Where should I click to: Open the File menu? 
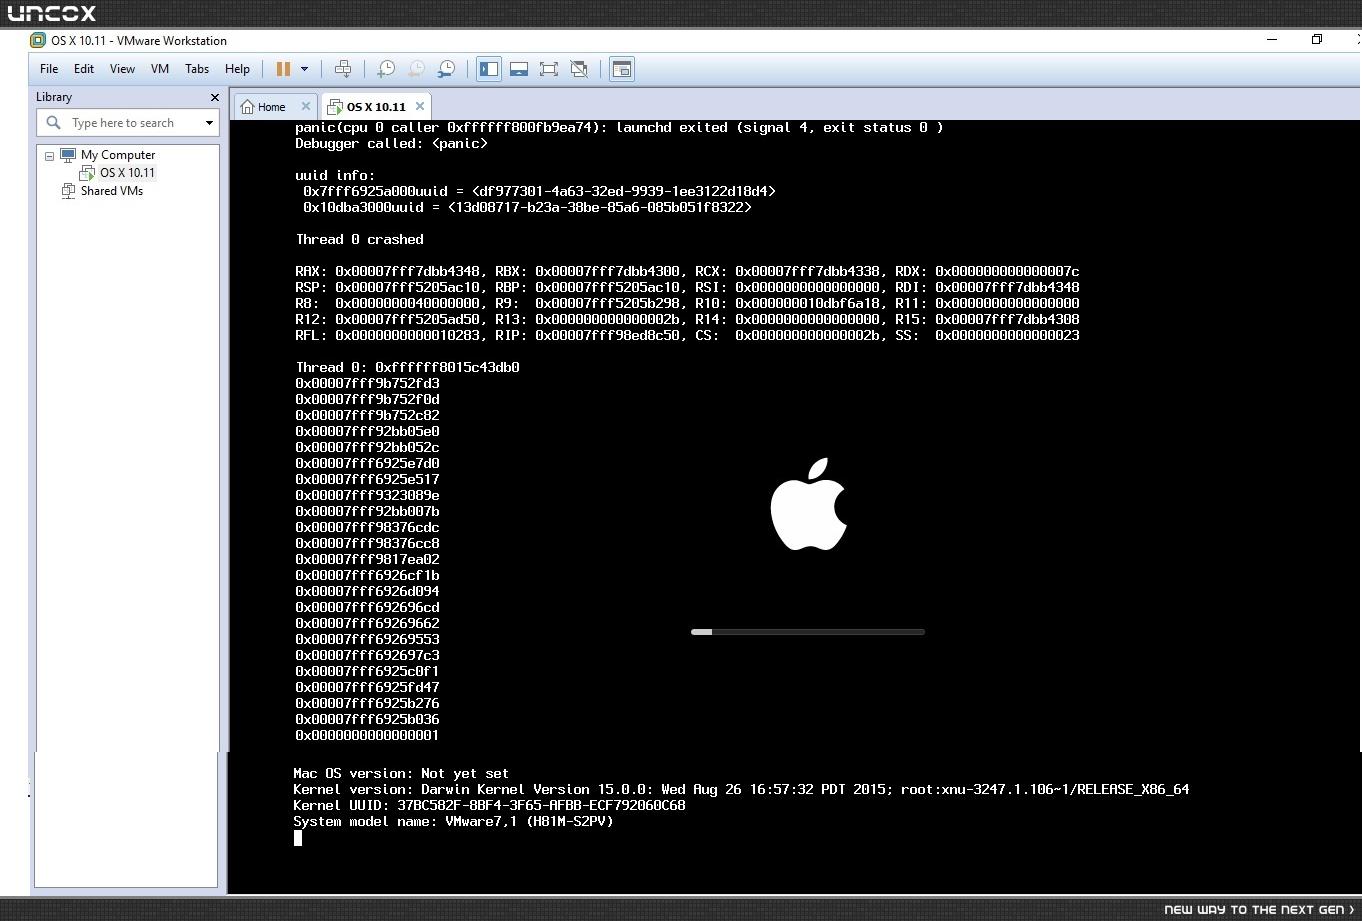[x=49, y=69]
